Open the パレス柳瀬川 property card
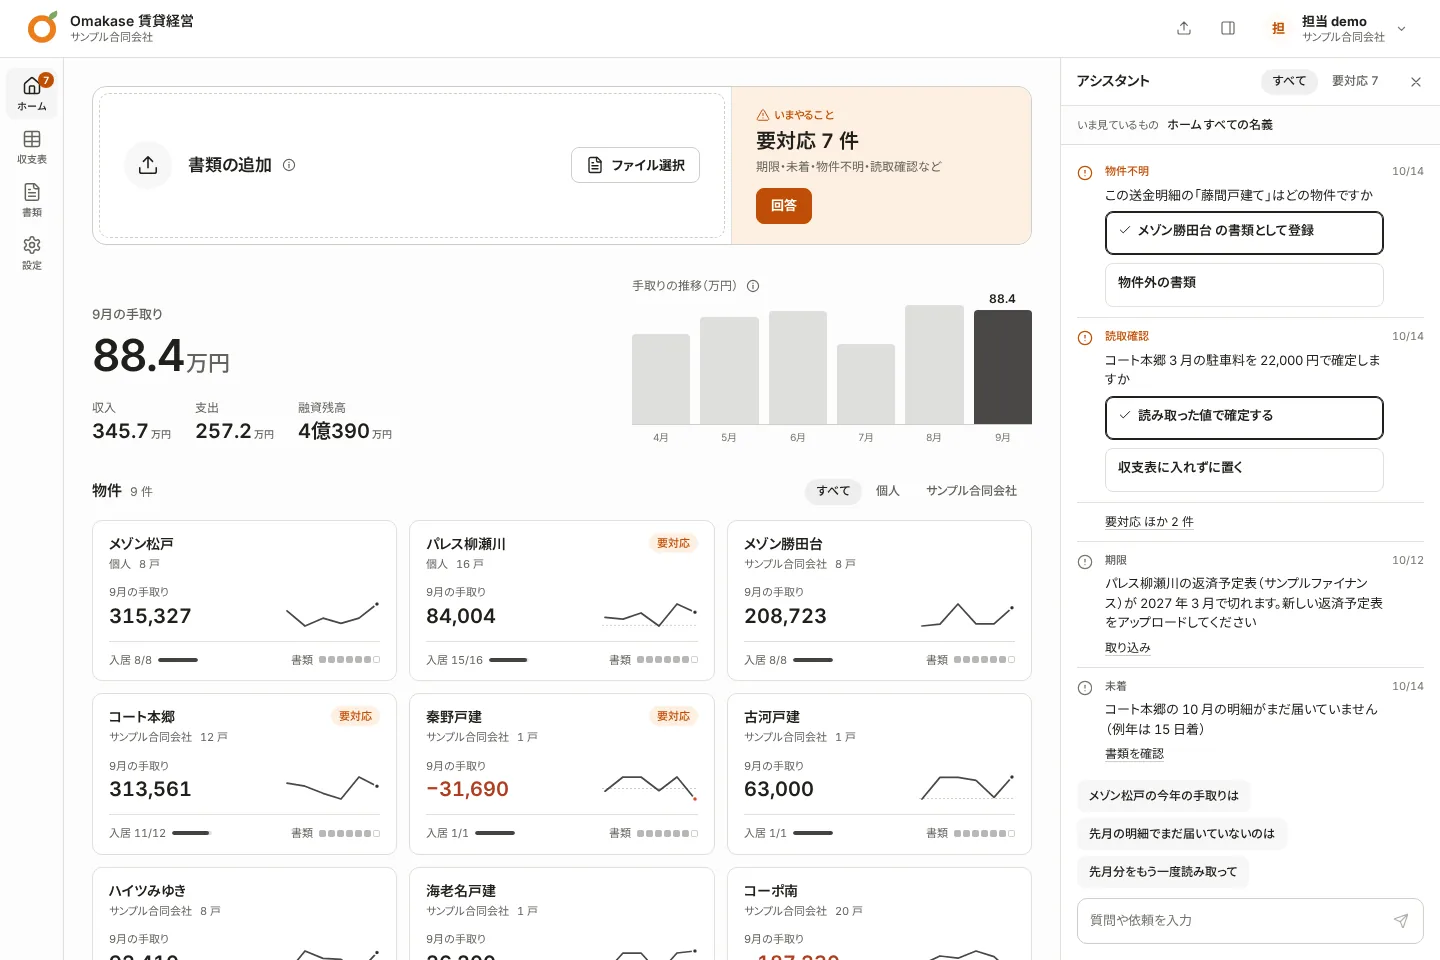The height and width of the screenshot is (960, 1440). tap(562, 601)
